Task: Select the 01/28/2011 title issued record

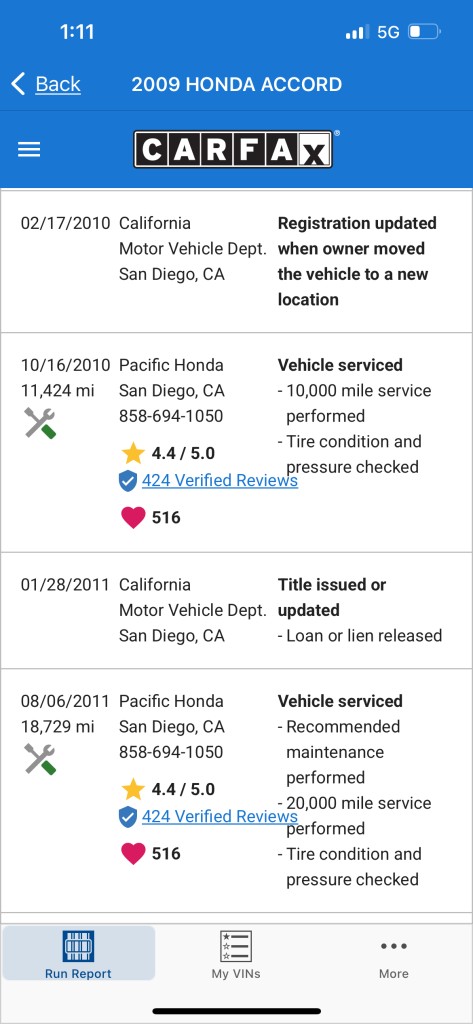Action: click(x=236, y=611)
